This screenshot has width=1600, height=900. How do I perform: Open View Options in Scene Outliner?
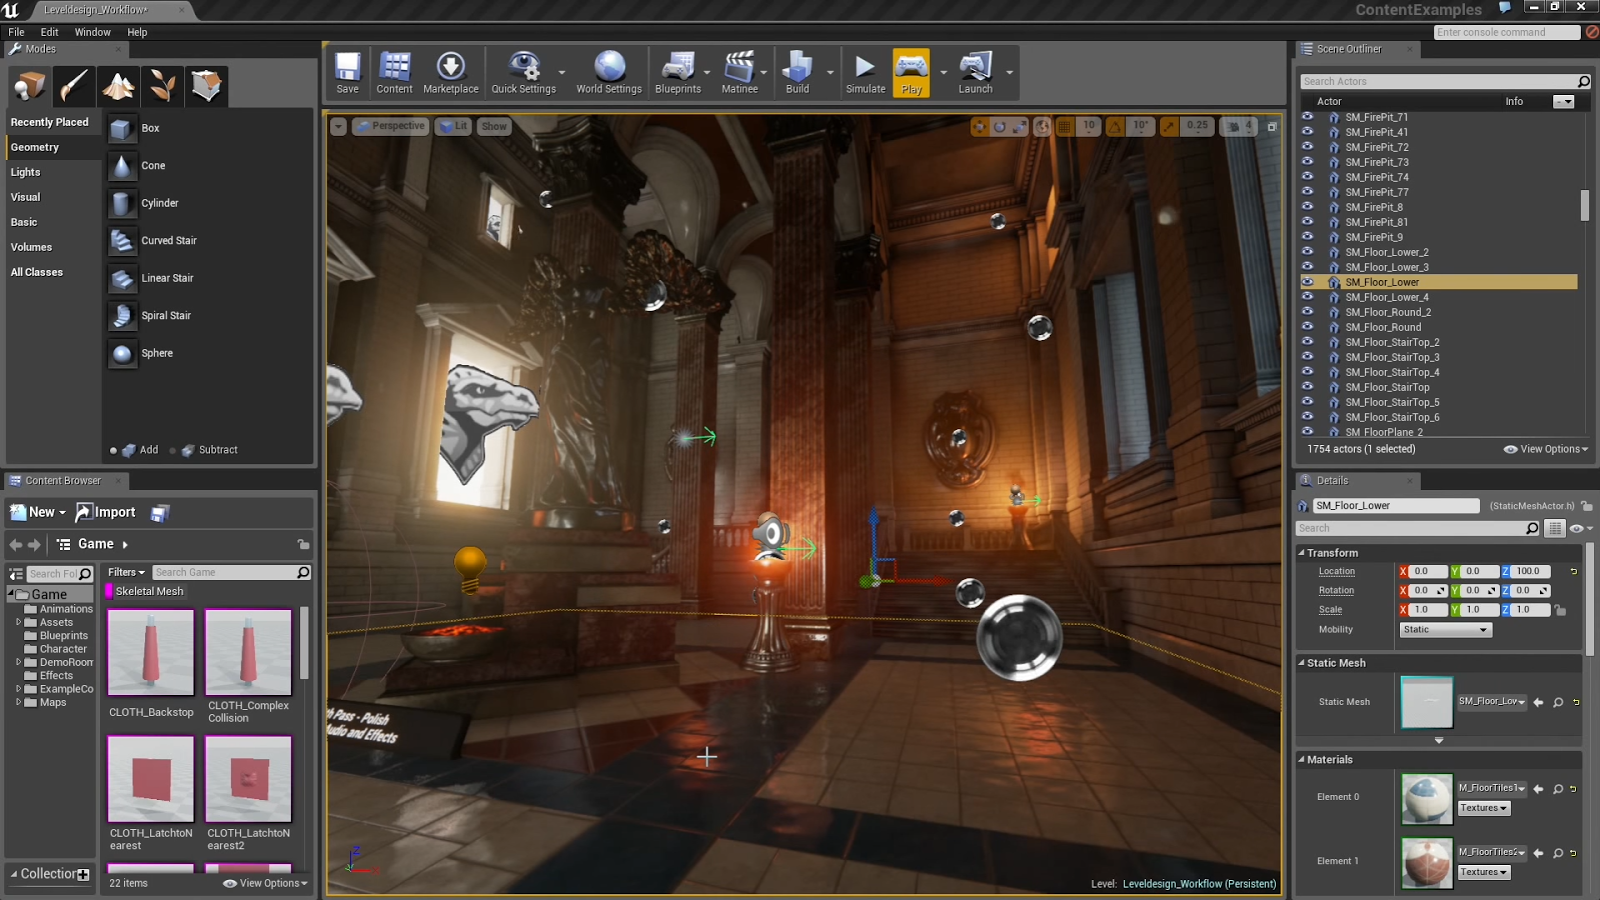(x=1545, y=449)
